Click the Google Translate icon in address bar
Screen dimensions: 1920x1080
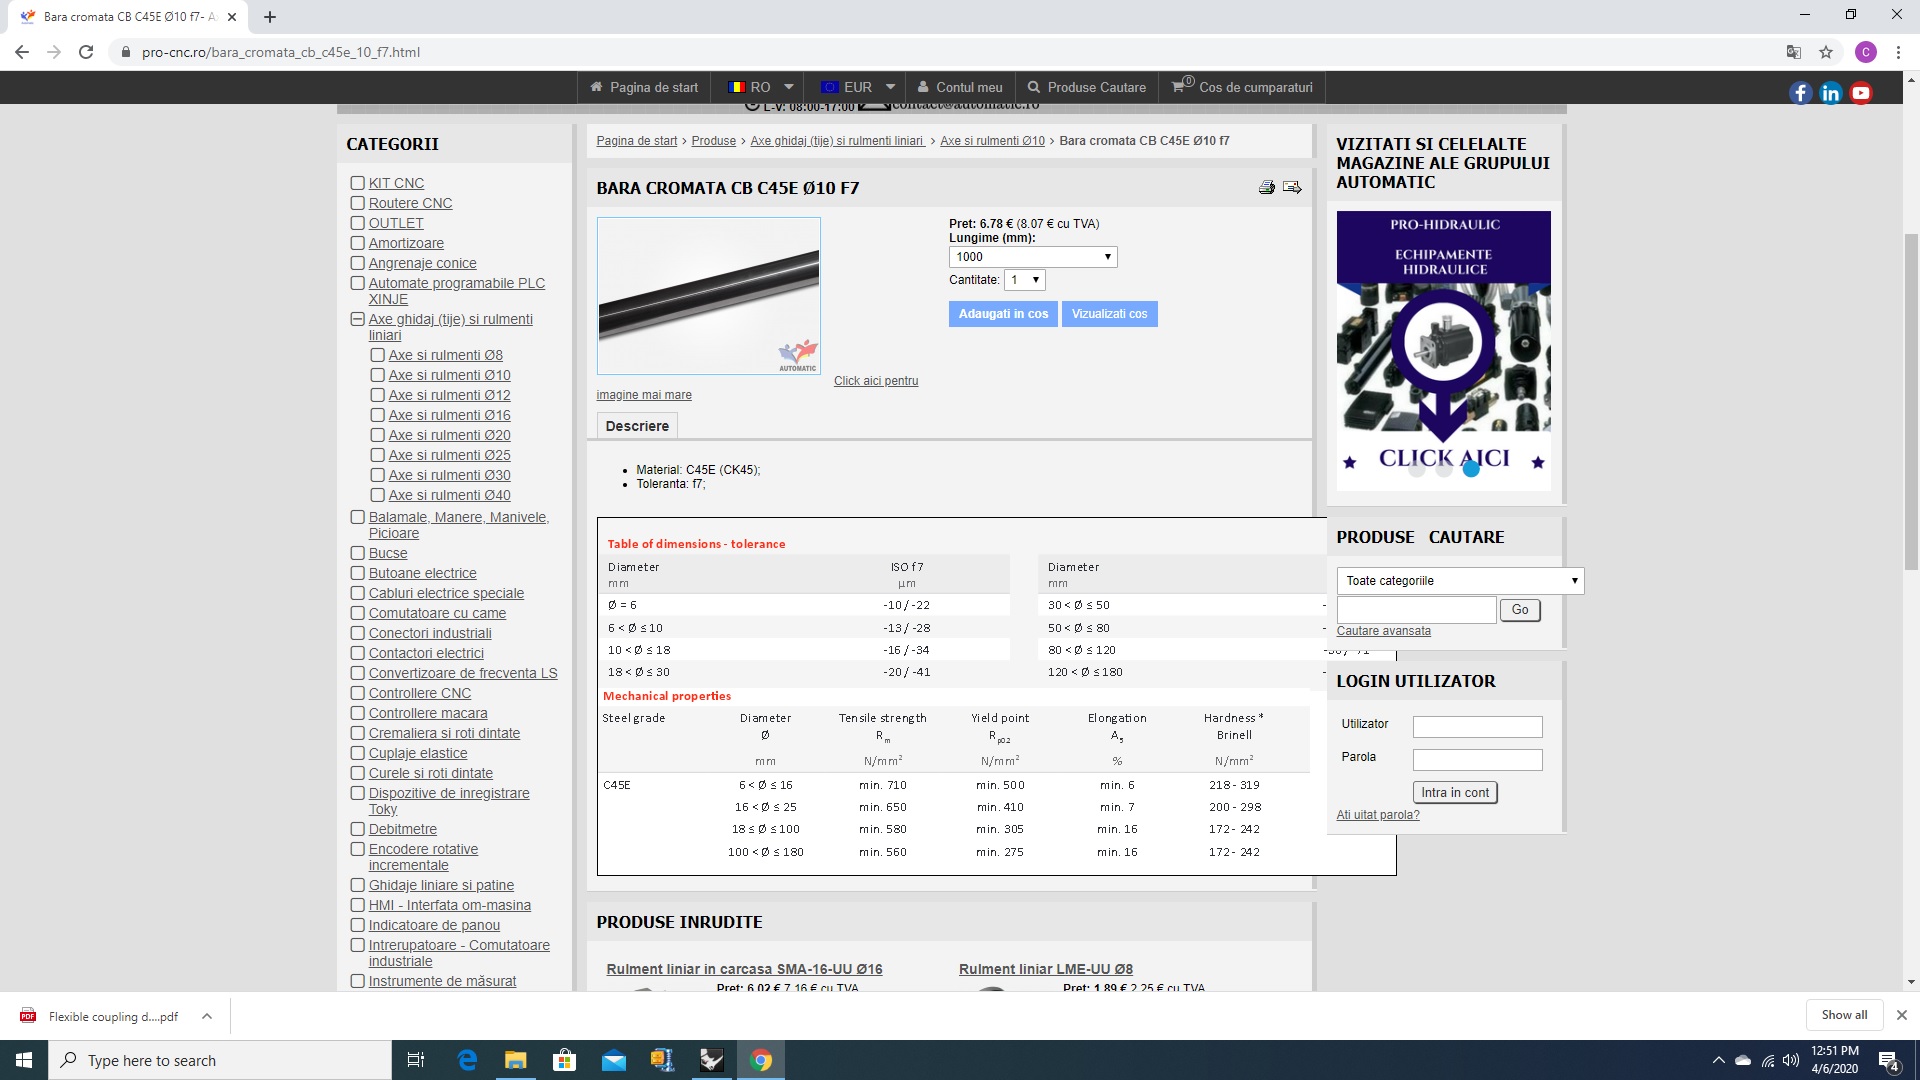coord(1794,52)
